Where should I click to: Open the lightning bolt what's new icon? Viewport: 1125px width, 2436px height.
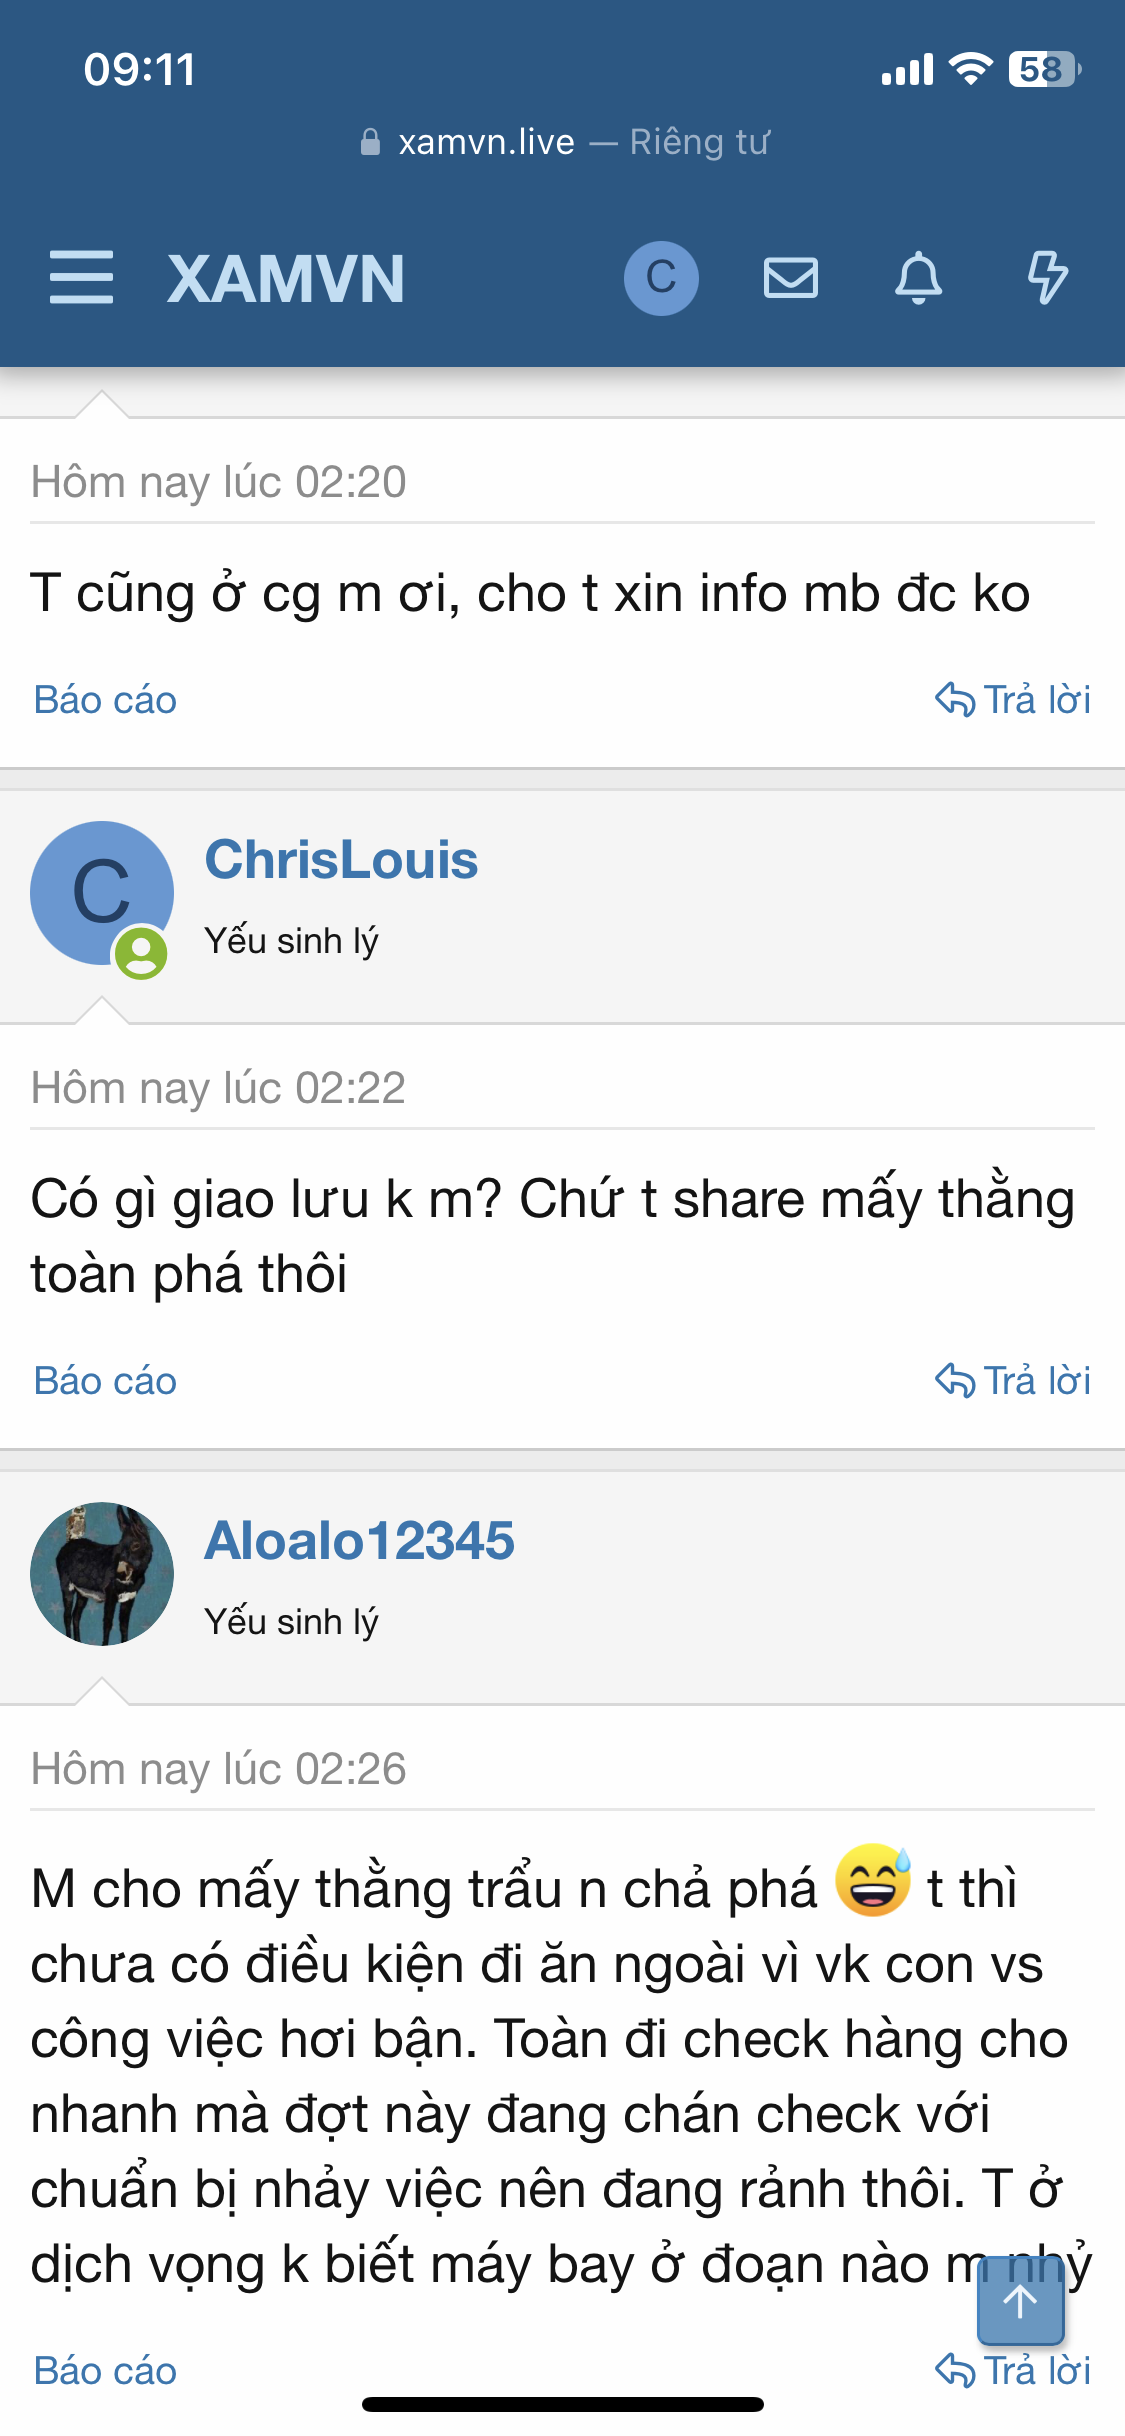click(1047, 278)
